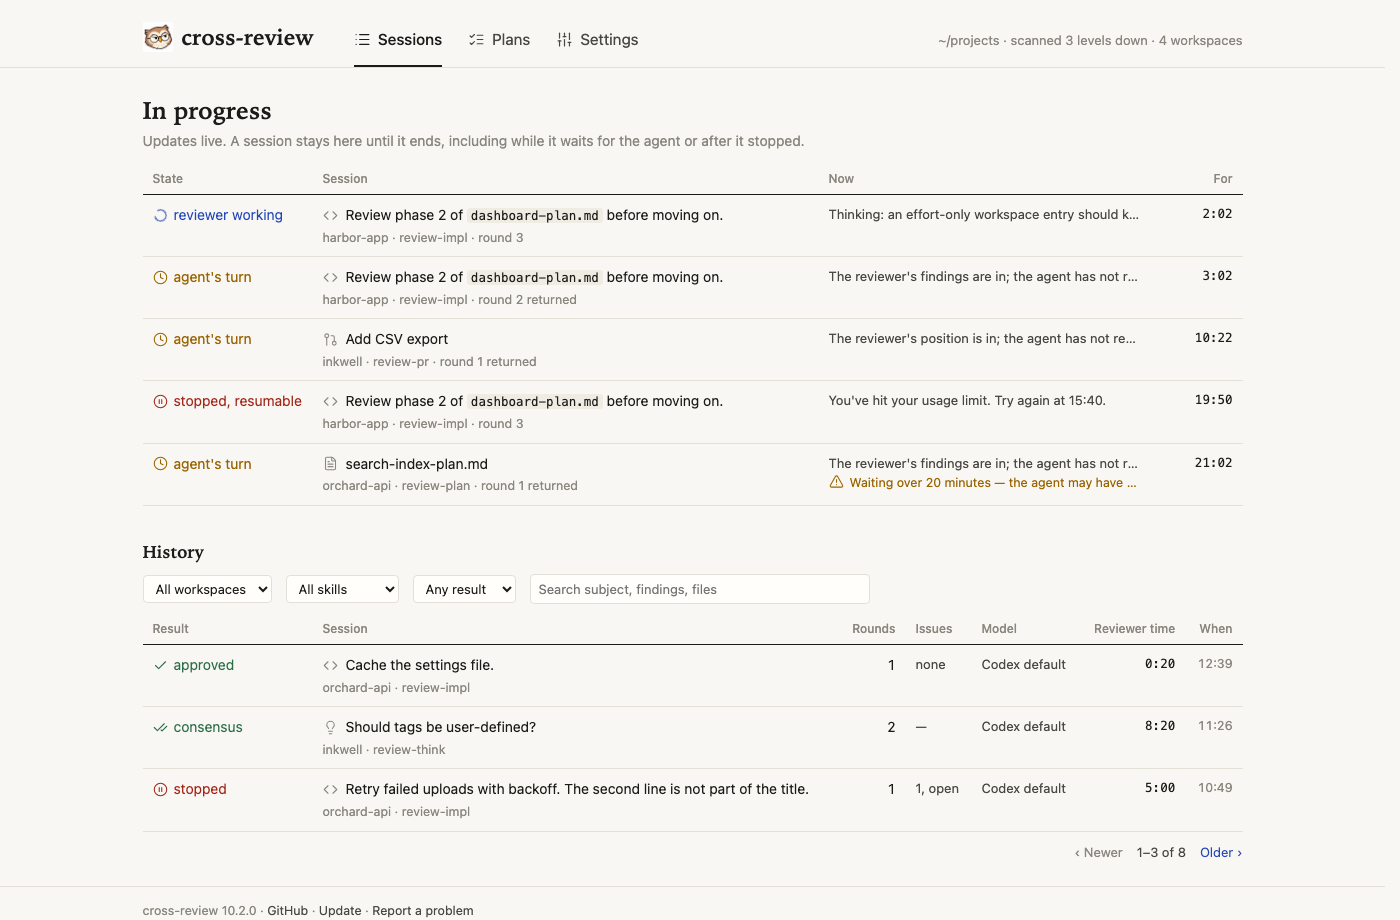Open the Should tags be user-defined session
The image size is (1400, 920).
click(x=441, y=727)
